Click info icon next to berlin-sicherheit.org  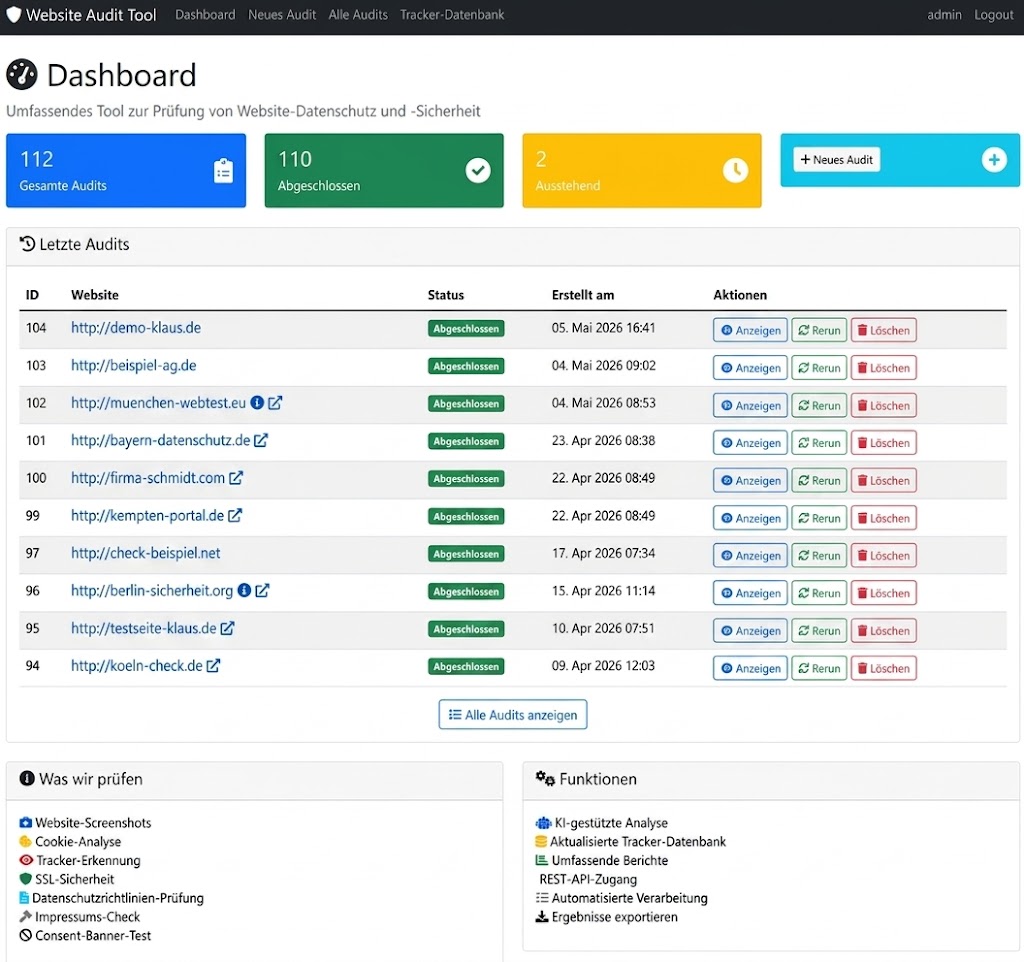(244, 591)
